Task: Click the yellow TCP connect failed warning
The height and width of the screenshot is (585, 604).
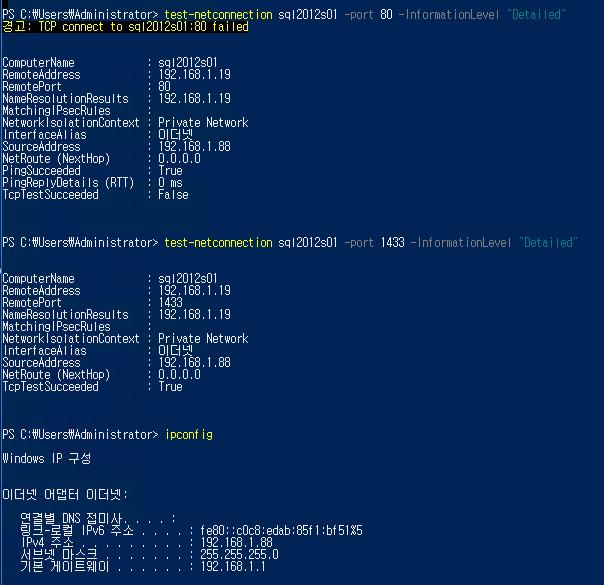Action: click(x=125, y=27)
